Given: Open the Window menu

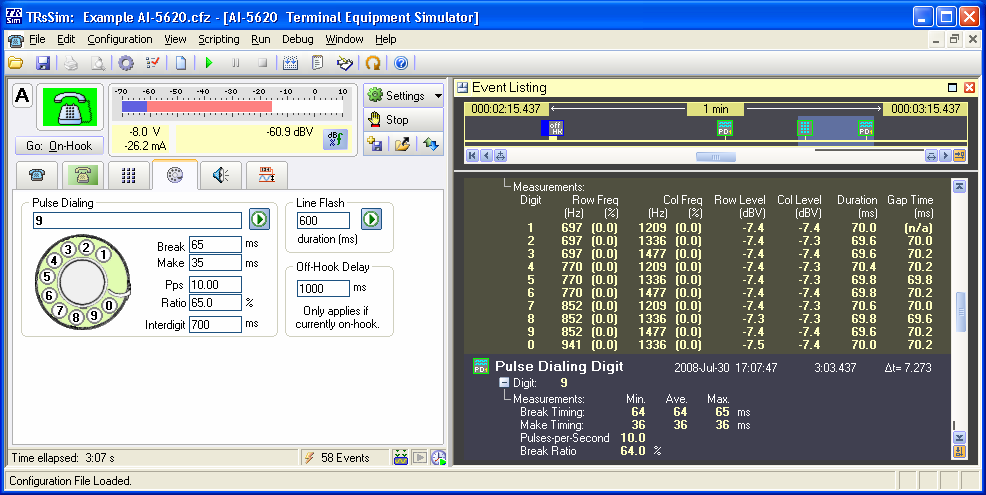Looking at the screenshot, I should 344,39.
